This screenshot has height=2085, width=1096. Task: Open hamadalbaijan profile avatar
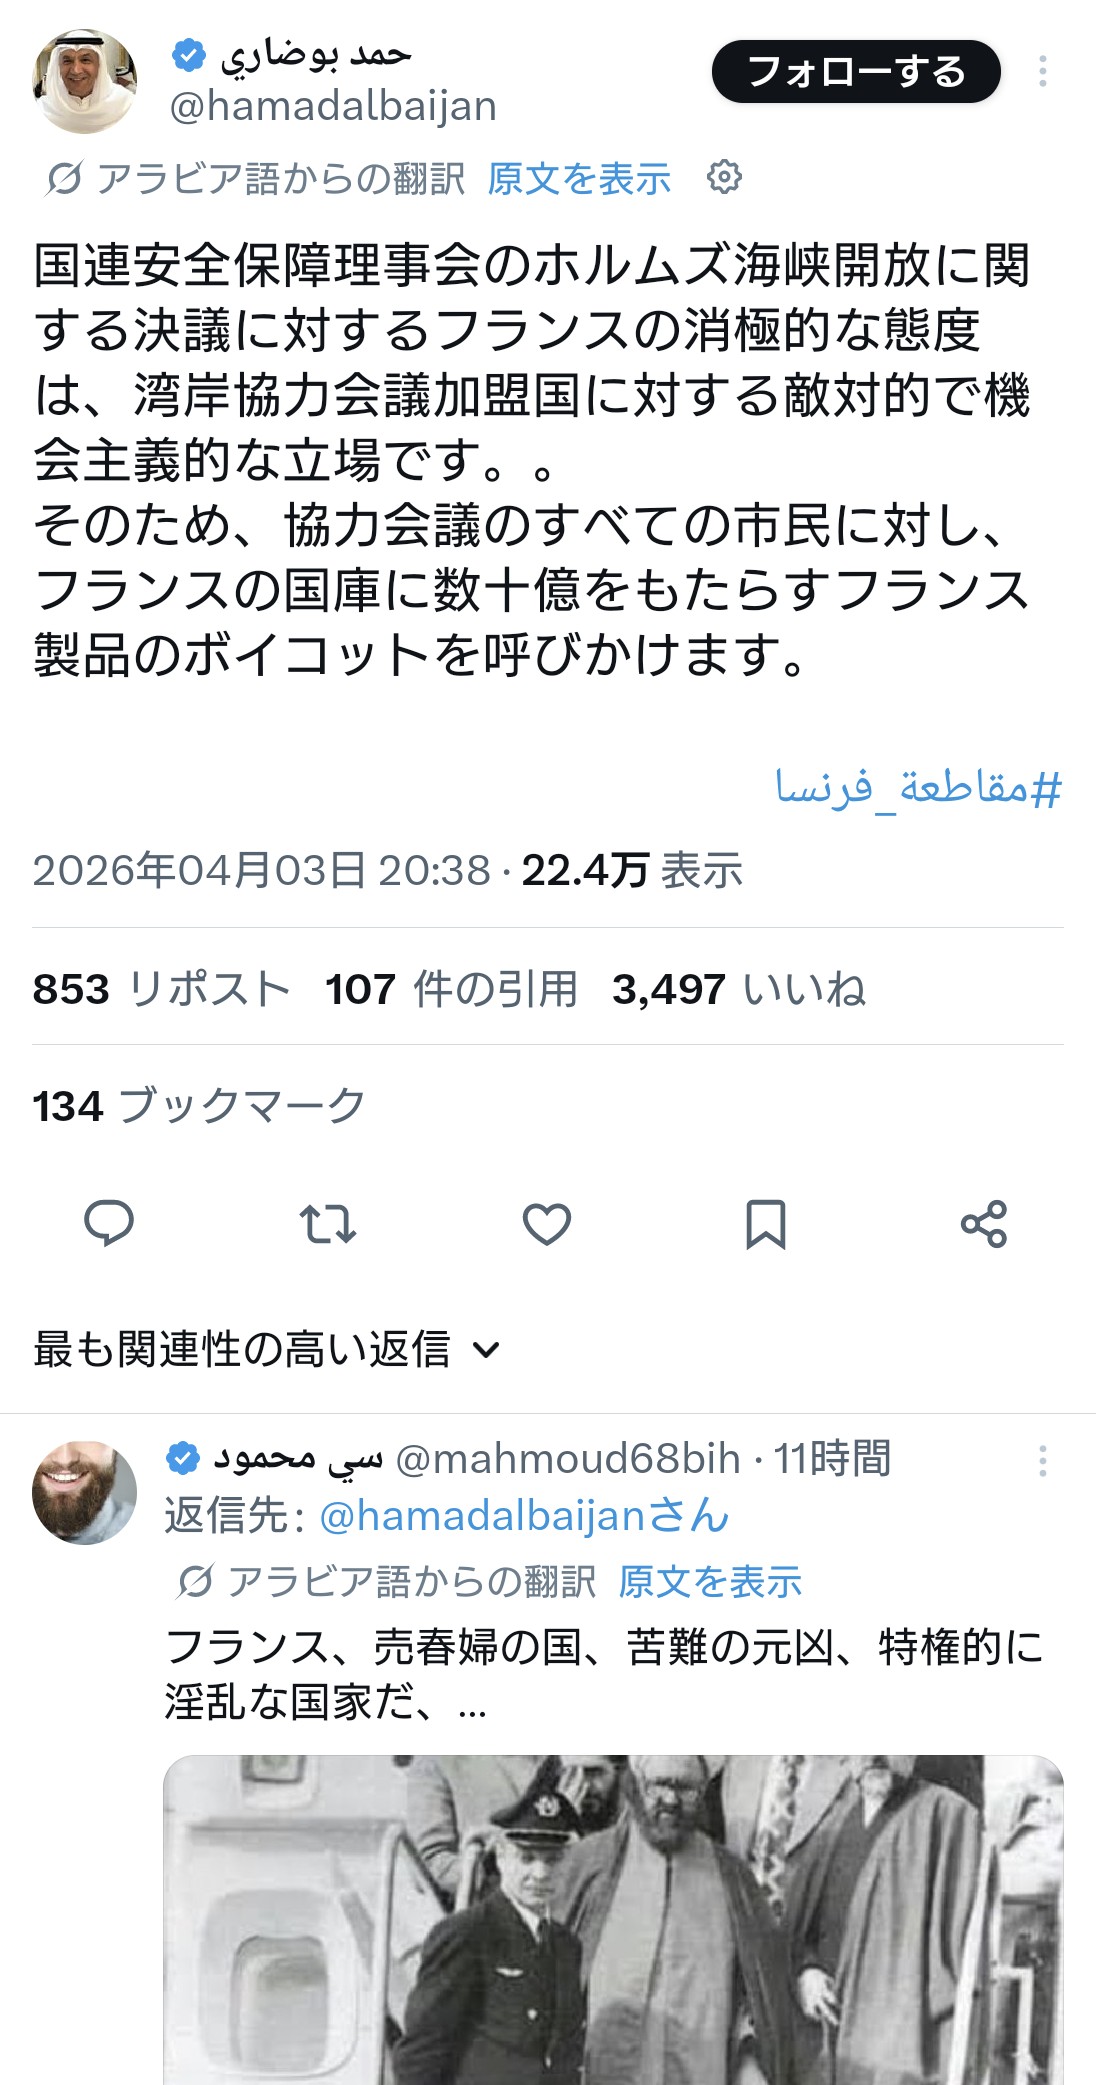click(85, 81)
